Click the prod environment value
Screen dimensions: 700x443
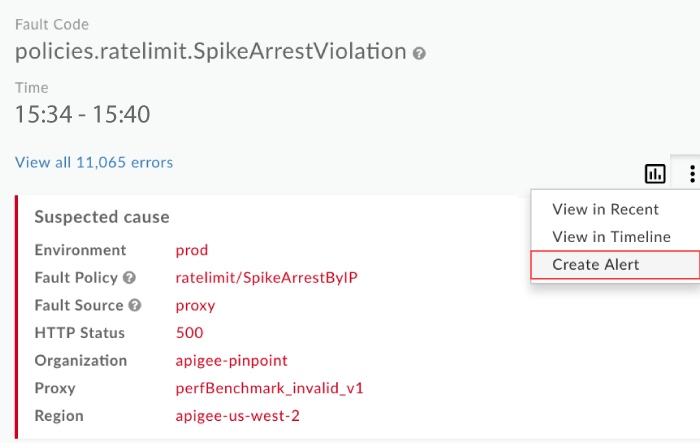pos(191,250)
